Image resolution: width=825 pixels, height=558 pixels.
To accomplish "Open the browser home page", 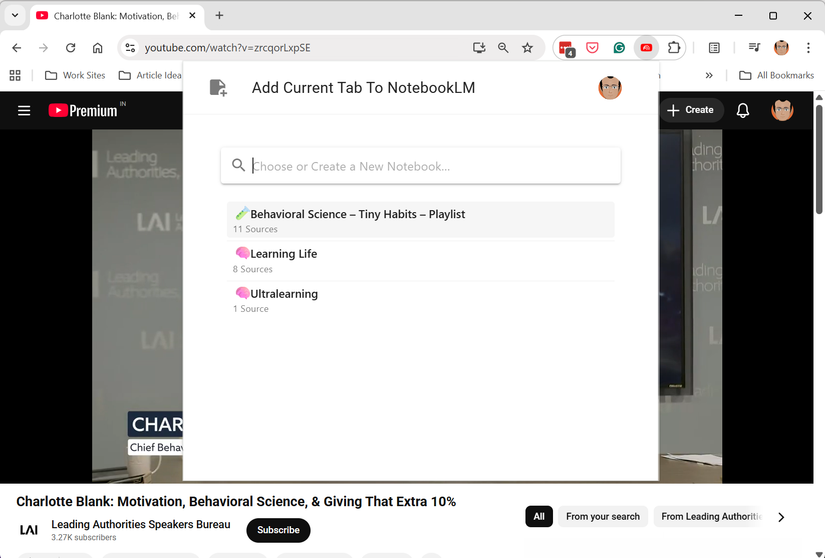I will (x=97, y=48).
